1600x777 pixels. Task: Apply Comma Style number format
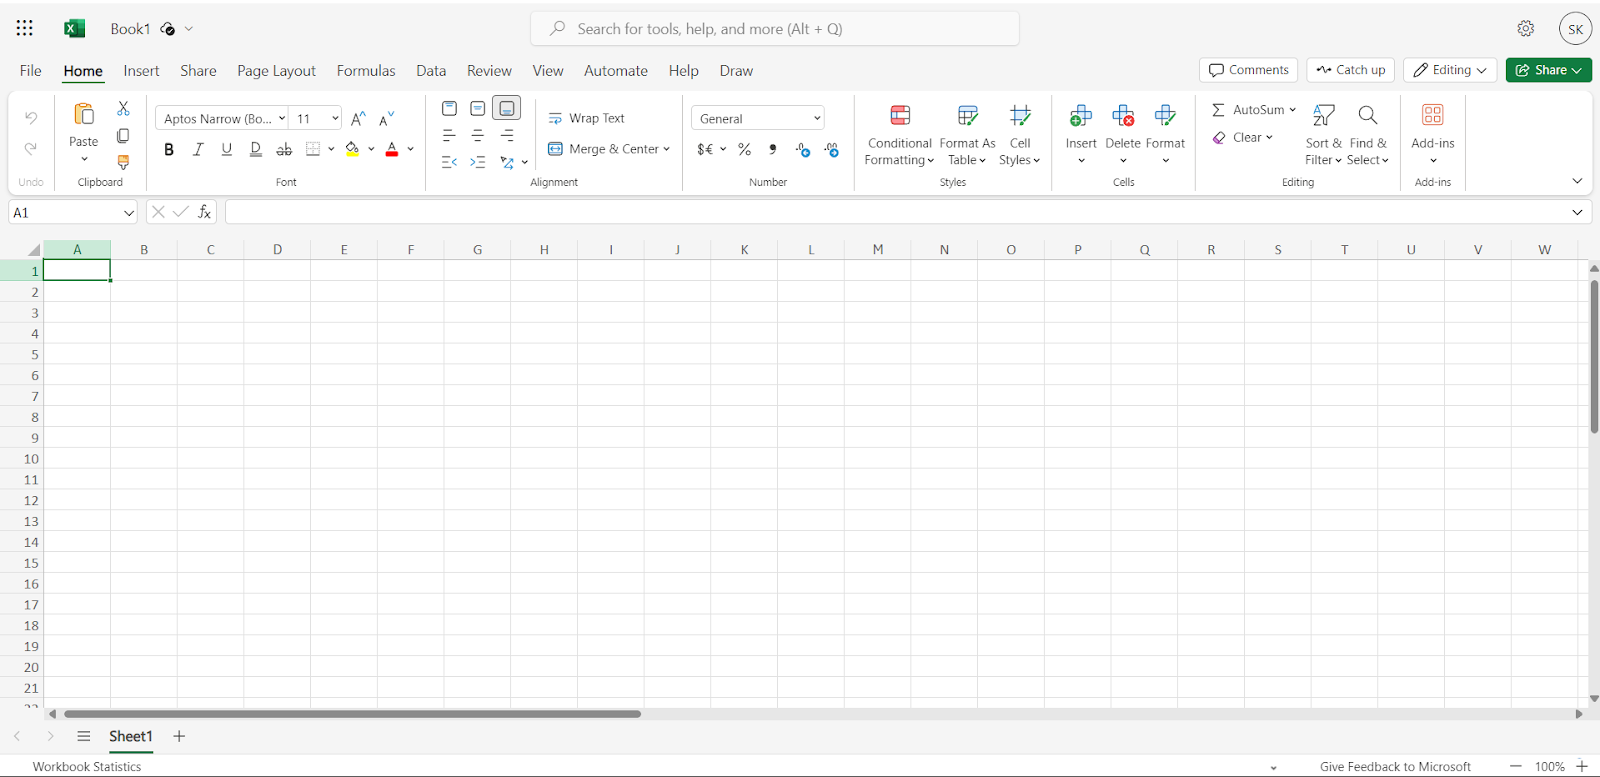click(772, 149)
